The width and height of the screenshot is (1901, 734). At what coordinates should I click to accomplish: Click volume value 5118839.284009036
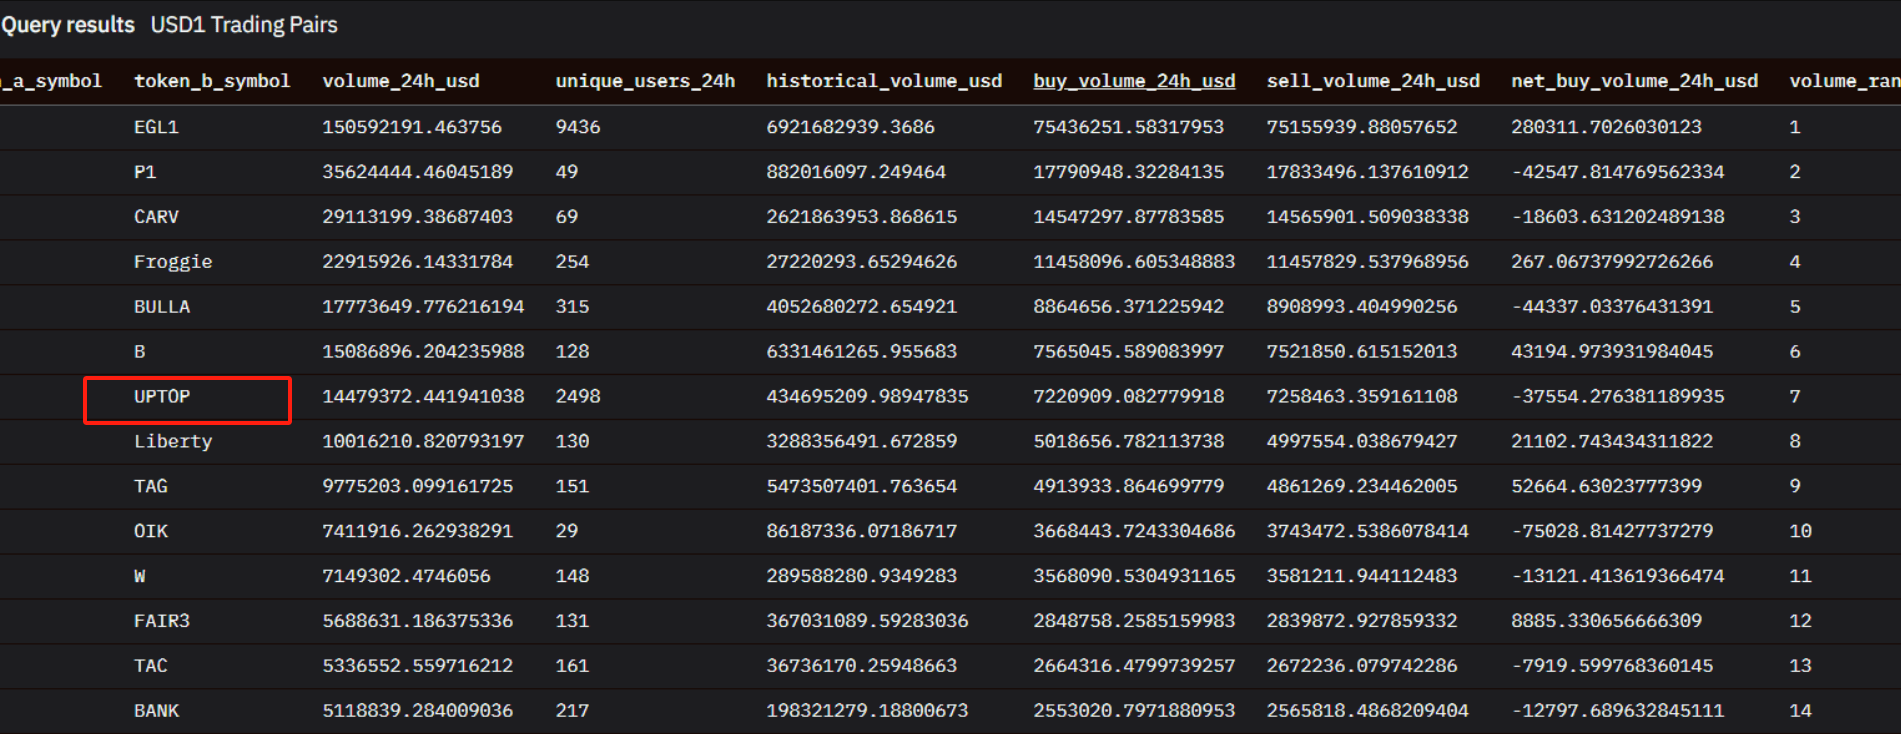(417, 711)
